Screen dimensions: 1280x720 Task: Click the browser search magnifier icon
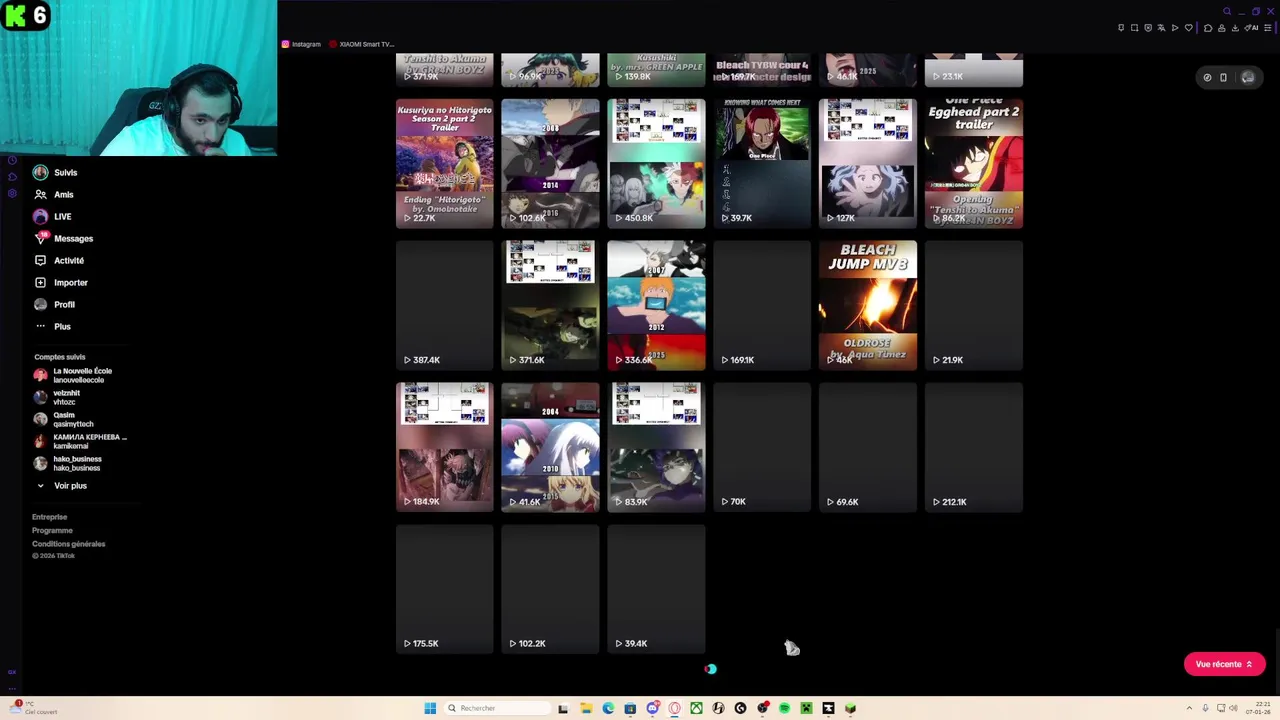pyautogui.click(x=1227, y=11)
